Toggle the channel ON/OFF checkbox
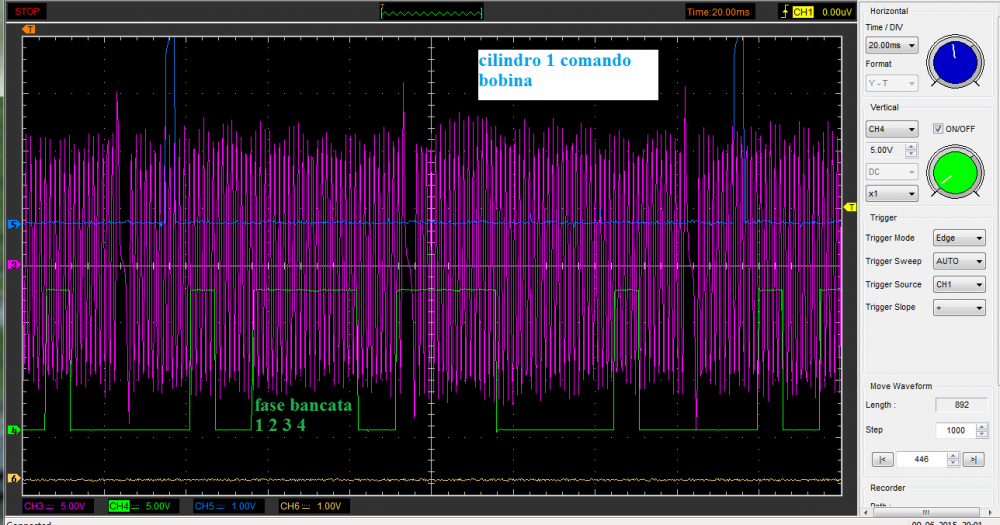The height and width of the screenshot is (525, 1000). tap(938, 129)
